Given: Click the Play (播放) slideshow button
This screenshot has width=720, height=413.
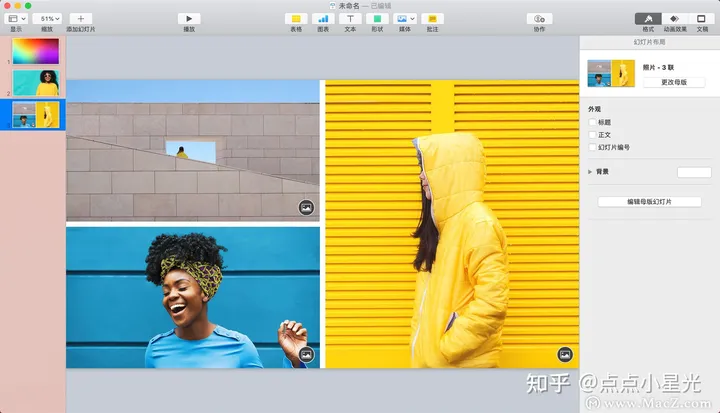Looking at the screenshot, I should tap(189, 18).
